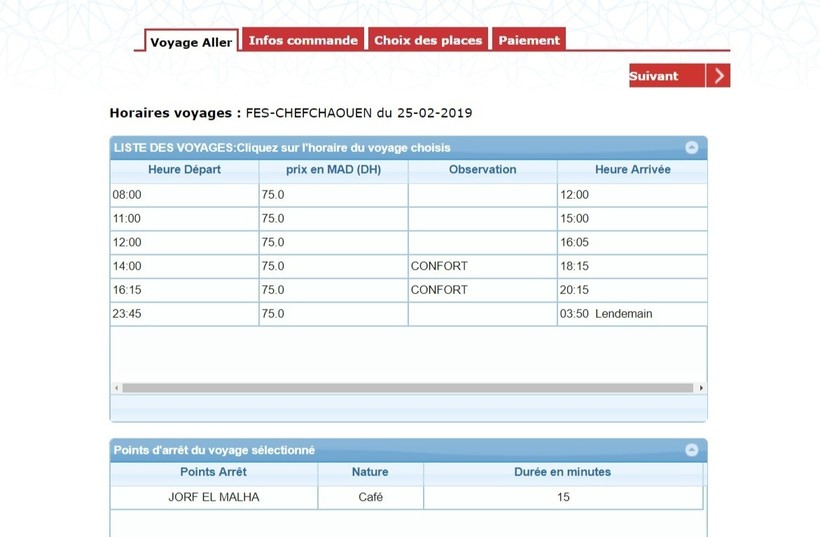Click price 75.0 in 08:00 row
The width and height of the screenshot is (820, 537).
click(x=273, y=195)
